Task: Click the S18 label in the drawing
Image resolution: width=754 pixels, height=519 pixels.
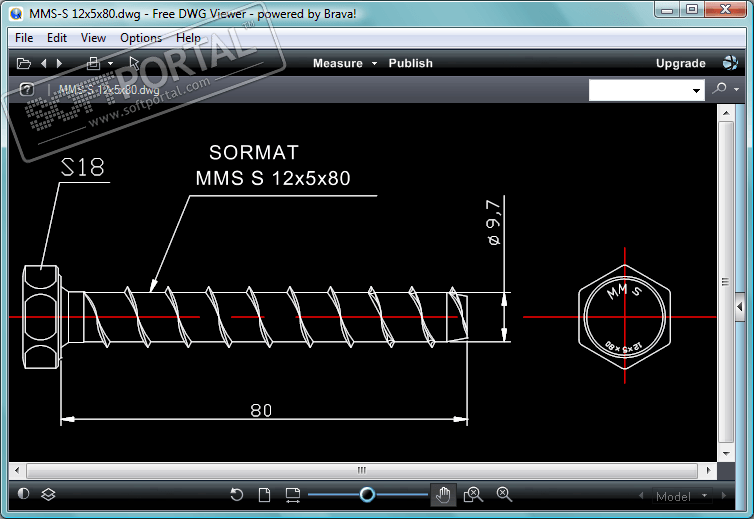Action: (83, 167)
